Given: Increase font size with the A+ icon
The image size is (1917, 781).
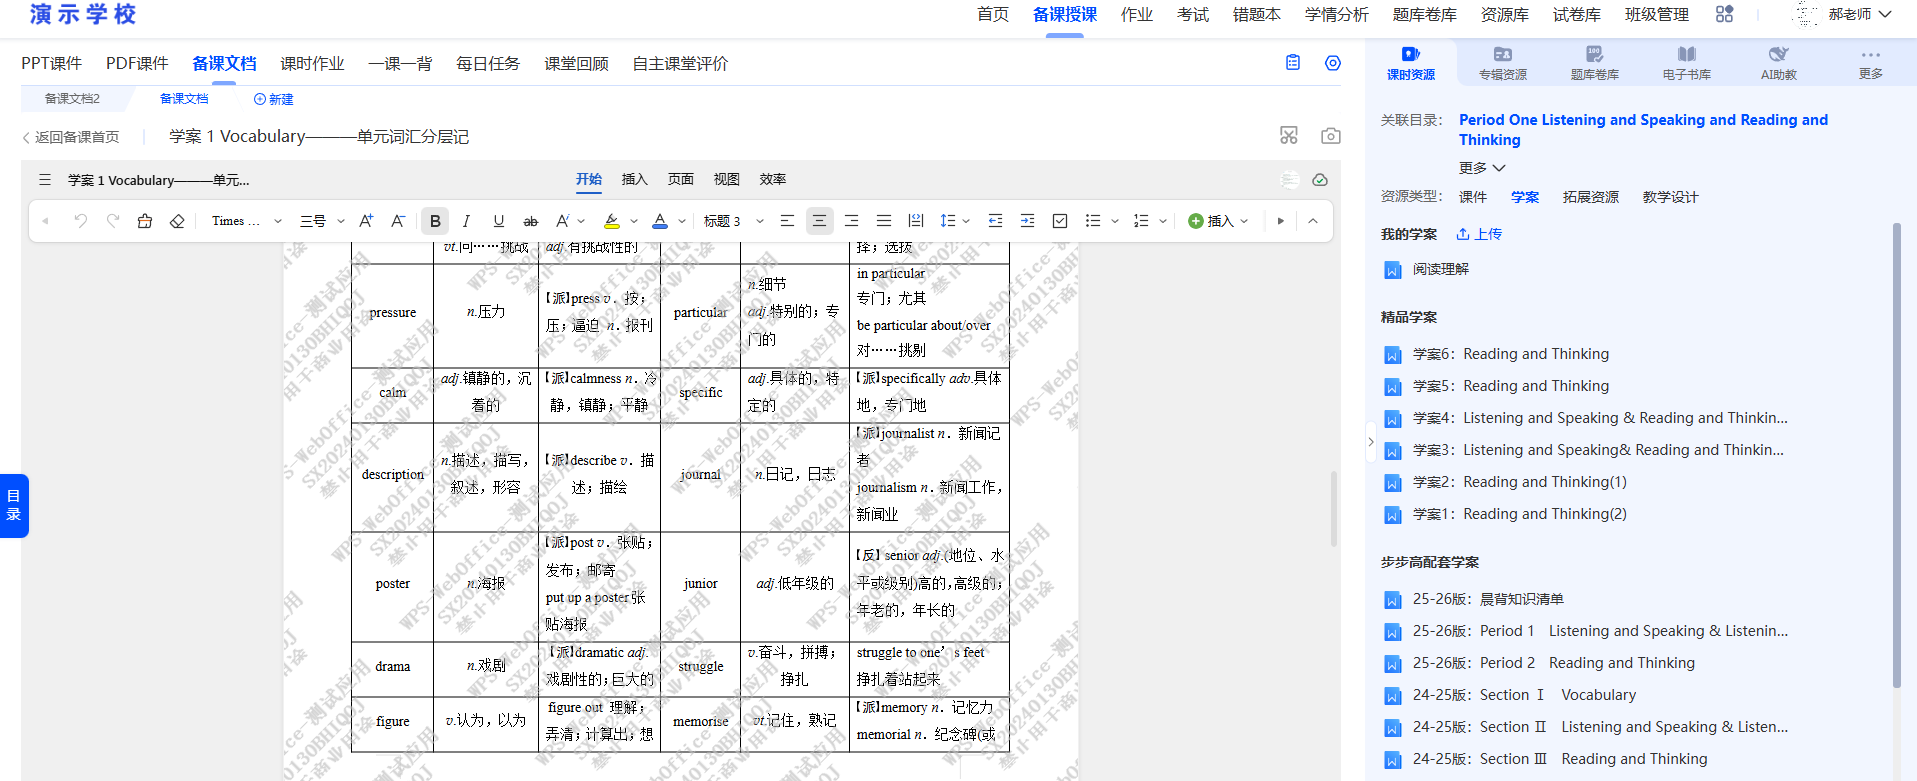Looking at the screenshot, I should tap(366, 221).
